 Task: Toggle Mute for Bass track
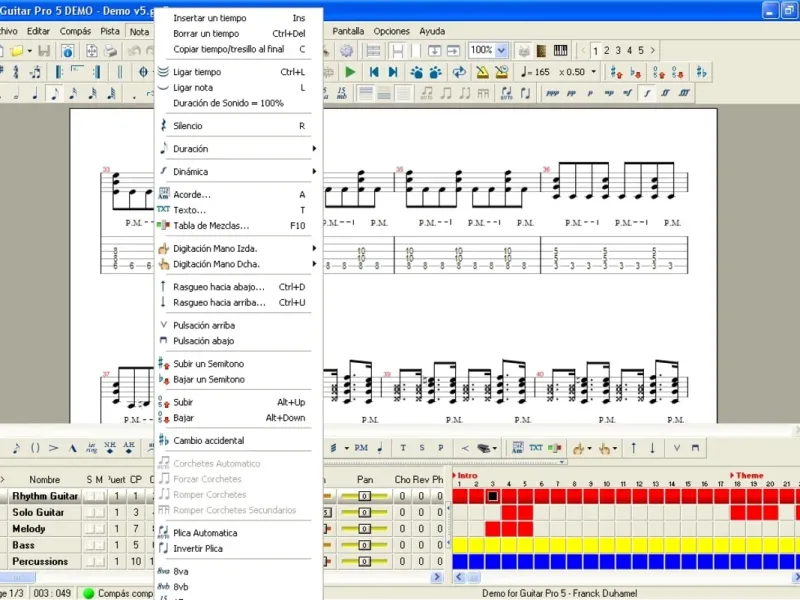coord(99,545)
